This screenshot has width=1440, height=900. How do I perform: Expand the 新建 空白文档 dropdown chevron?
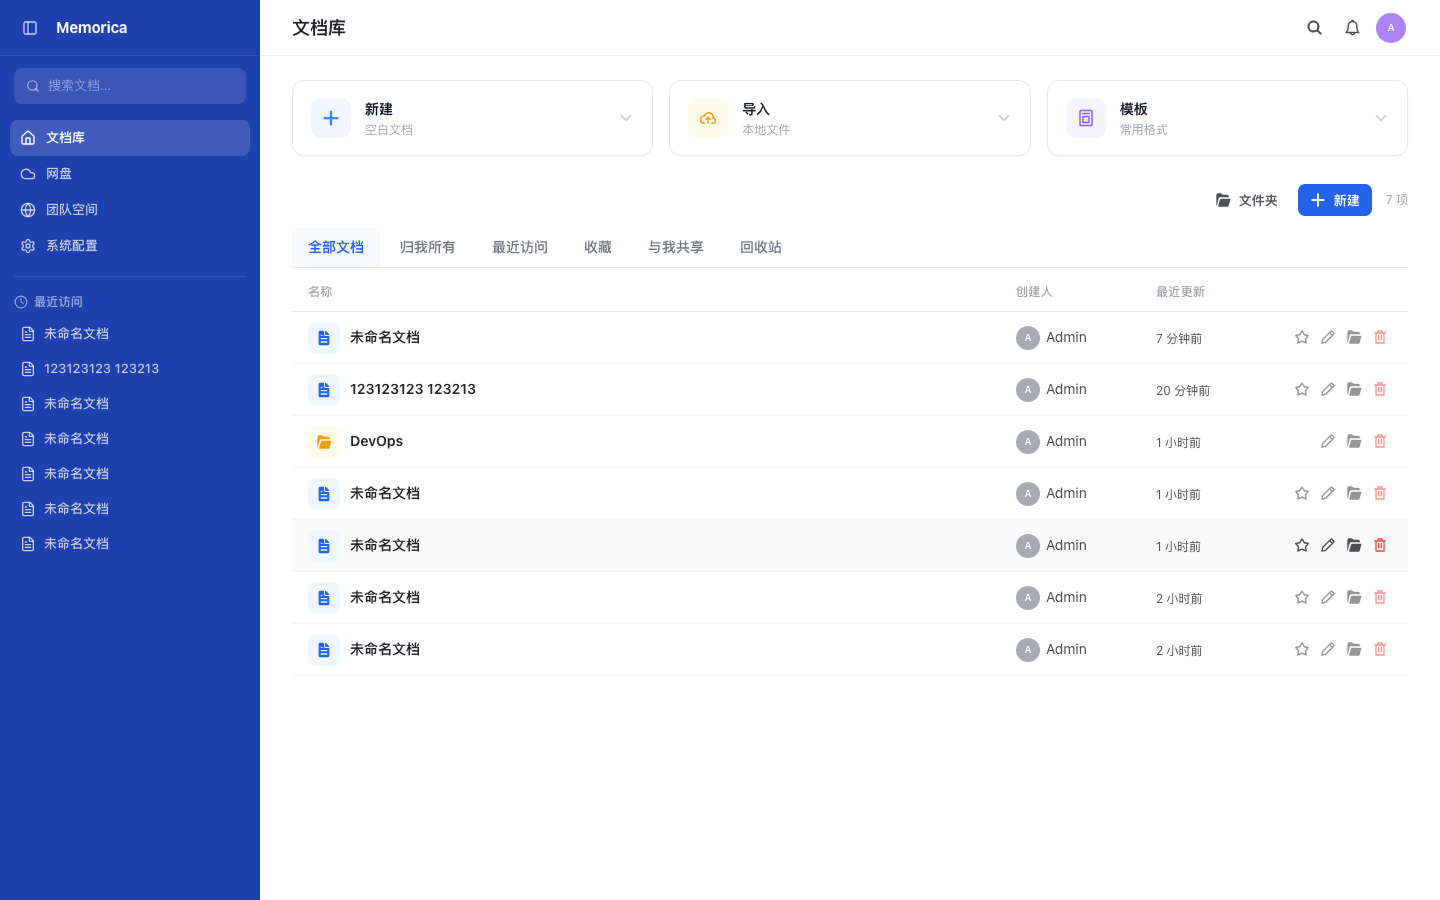click(626, 118)
